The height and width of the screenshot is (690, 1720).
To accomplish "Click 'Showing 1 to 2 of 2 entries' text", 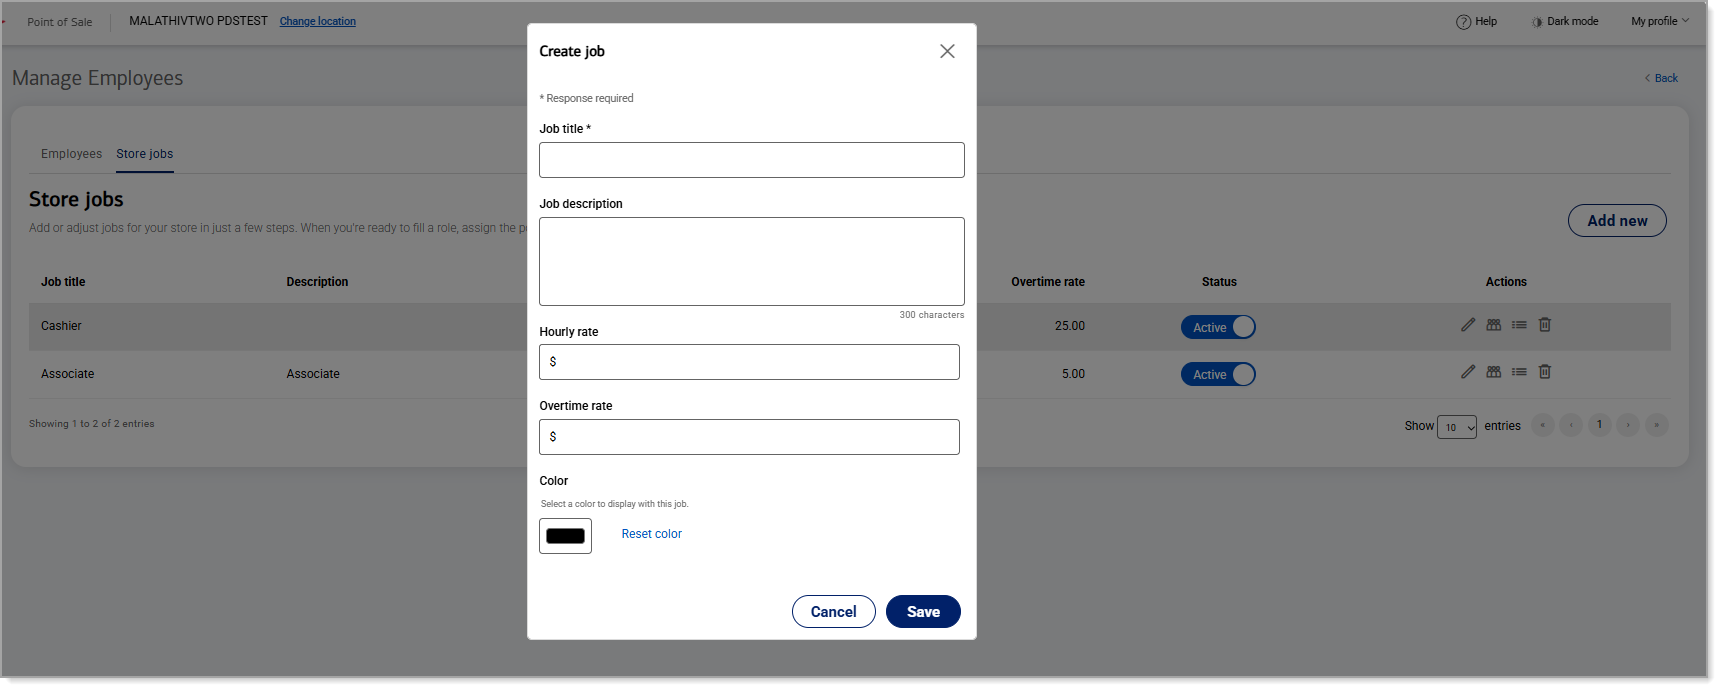I will (x=92, y=424).
